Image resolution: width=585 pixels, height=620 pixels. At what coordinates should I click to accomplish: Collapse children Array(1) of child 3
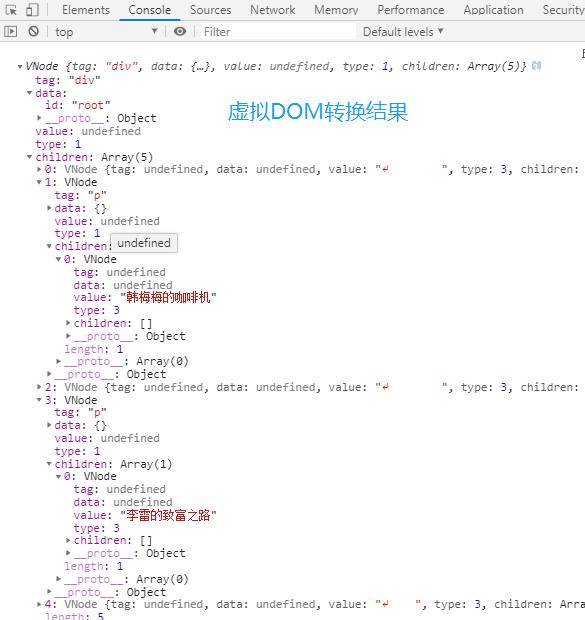[49, 464]
